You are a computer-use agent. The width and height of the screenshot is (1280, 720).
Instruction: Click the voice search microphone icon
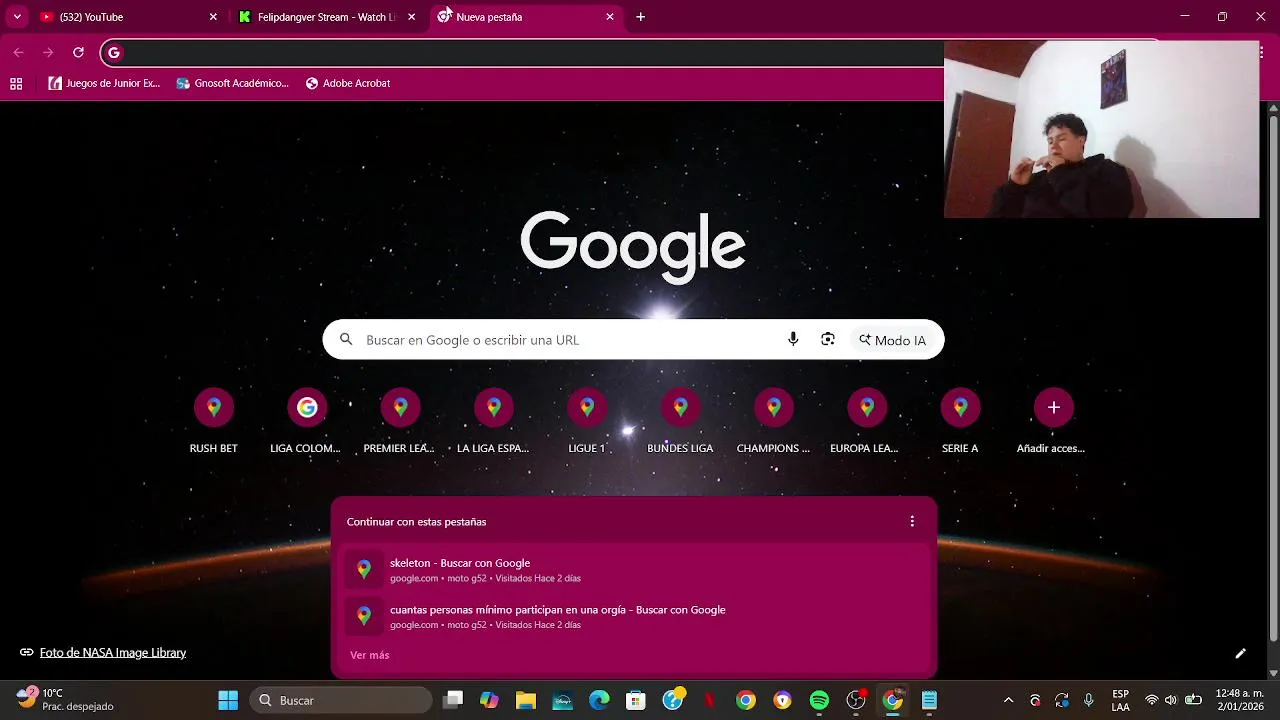coord(793,340)
